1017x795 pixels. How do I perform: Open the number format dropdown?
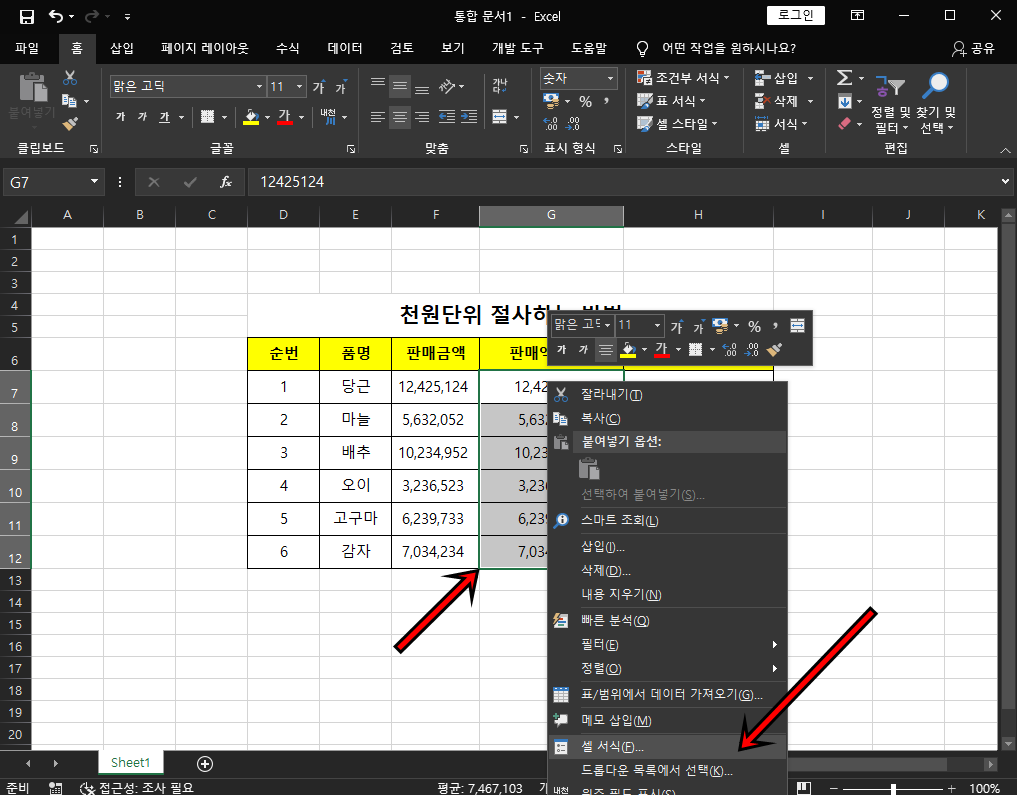[610, 78]
